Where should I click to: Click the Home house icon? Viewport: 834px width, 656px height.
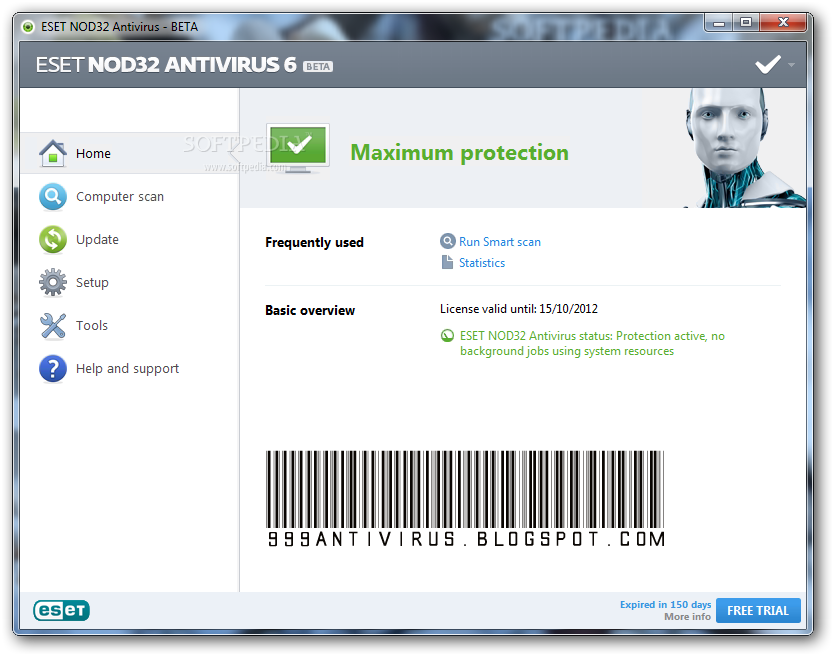click(53, 153)
